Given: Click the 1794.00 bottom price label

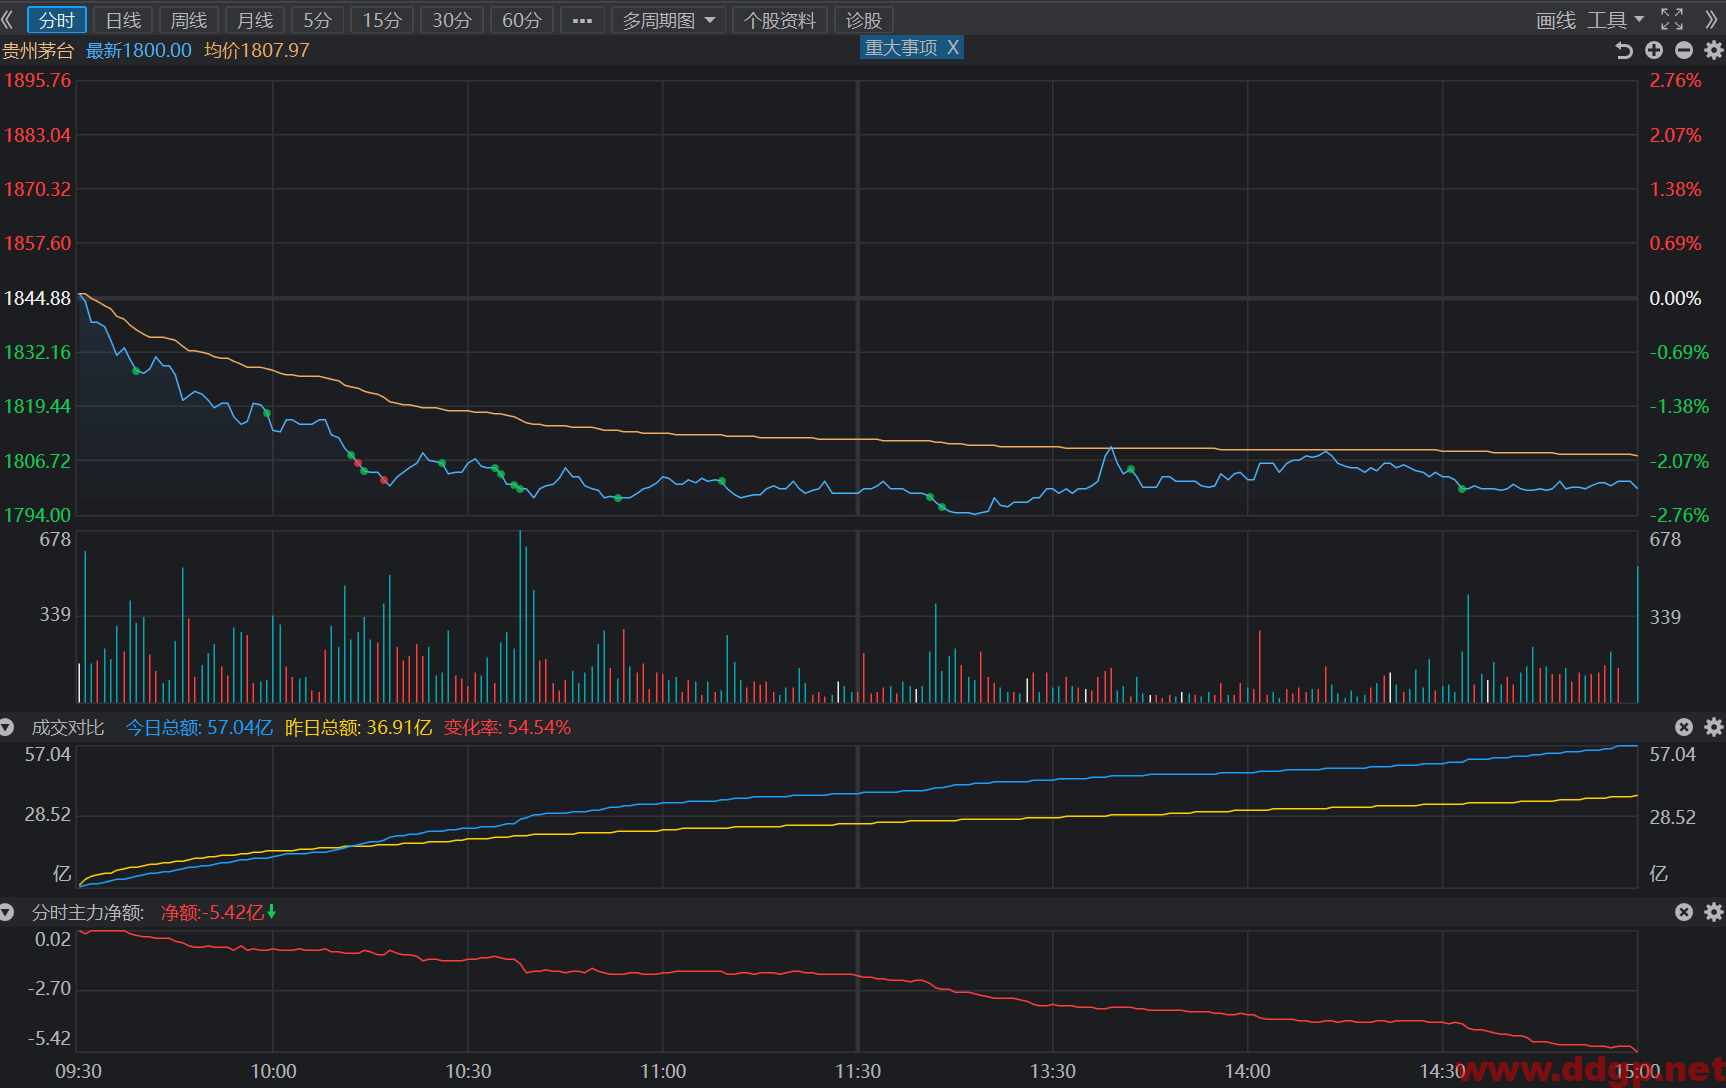Looking at the screenshot, I should click(x=38, y=515).
